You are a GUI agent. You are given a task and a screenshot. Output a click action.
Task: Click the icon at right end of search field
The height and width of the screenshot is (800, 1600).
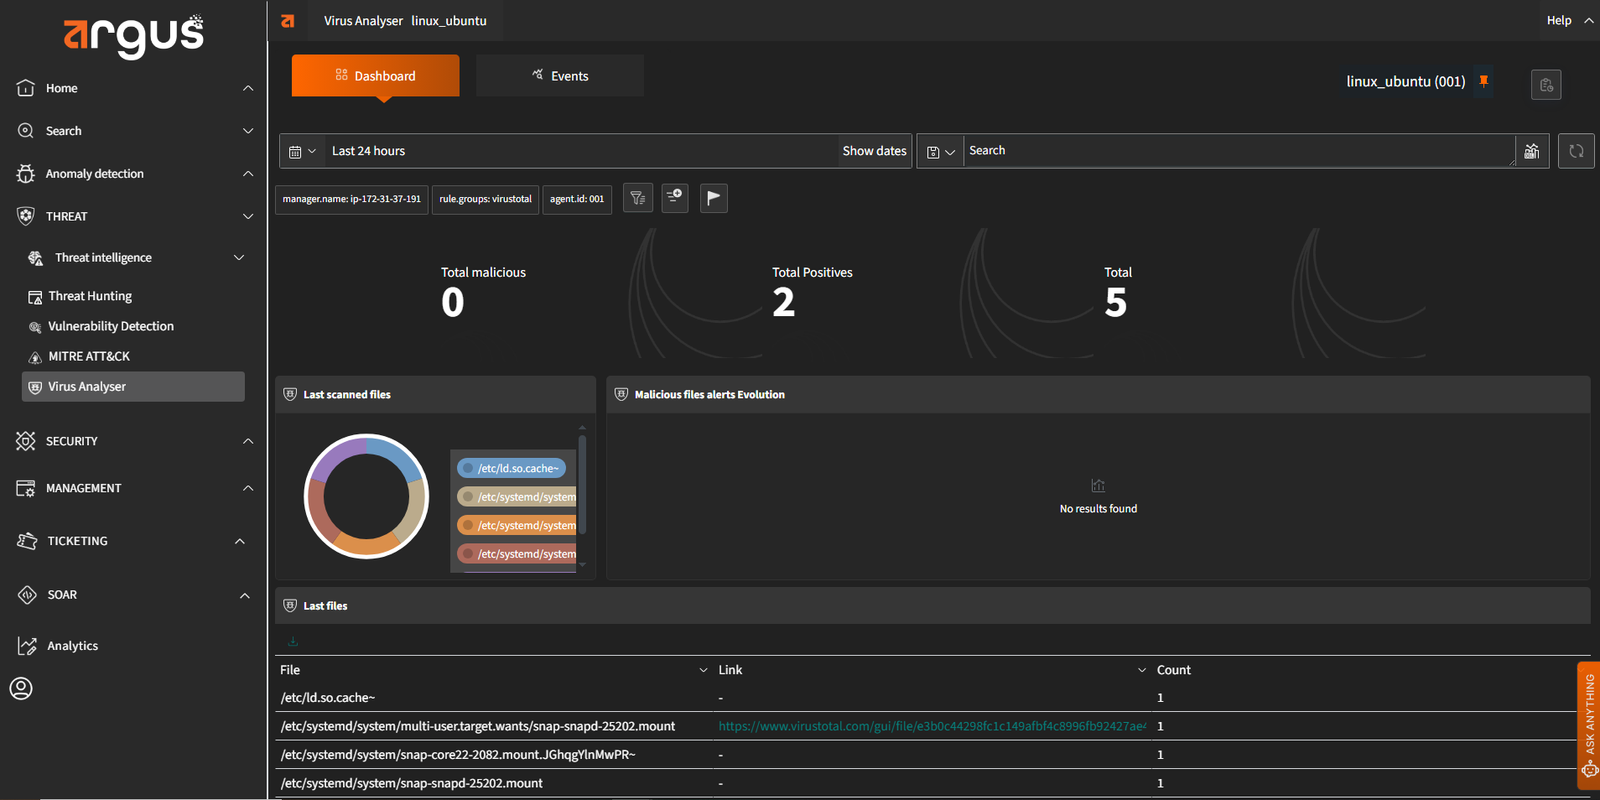click(1532, 151)
